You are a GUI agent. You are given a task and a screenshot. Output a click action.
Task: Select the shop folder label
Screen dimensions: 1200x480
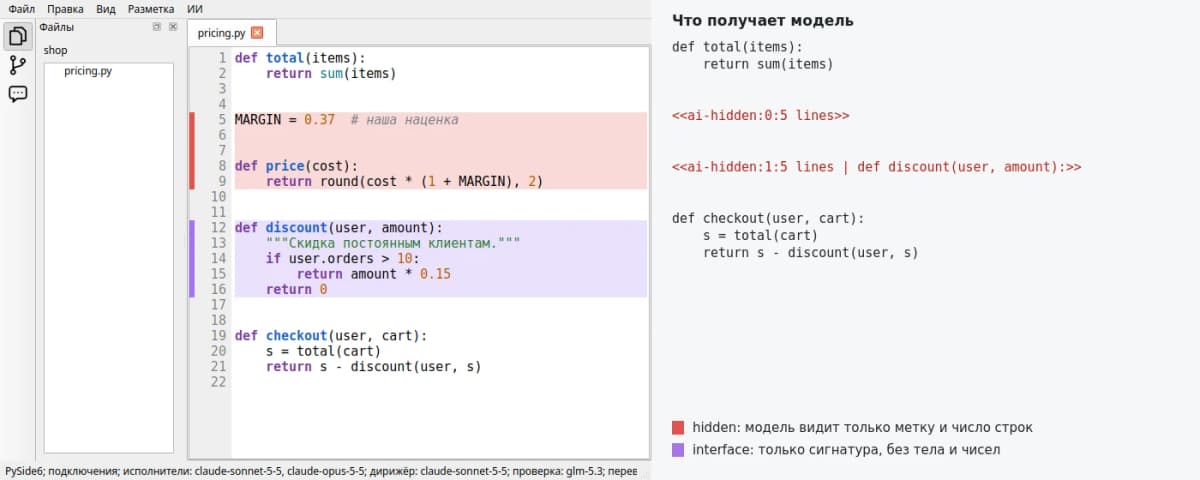55,50
